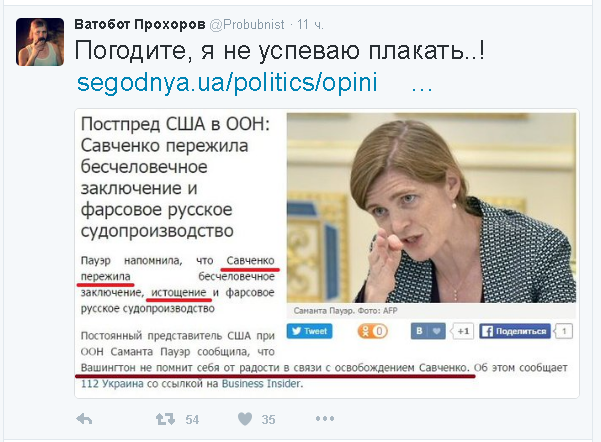Click the blue Tweet share button
Image resolution: width=601 pixels, height=442 pixels.
pos(310,331)
